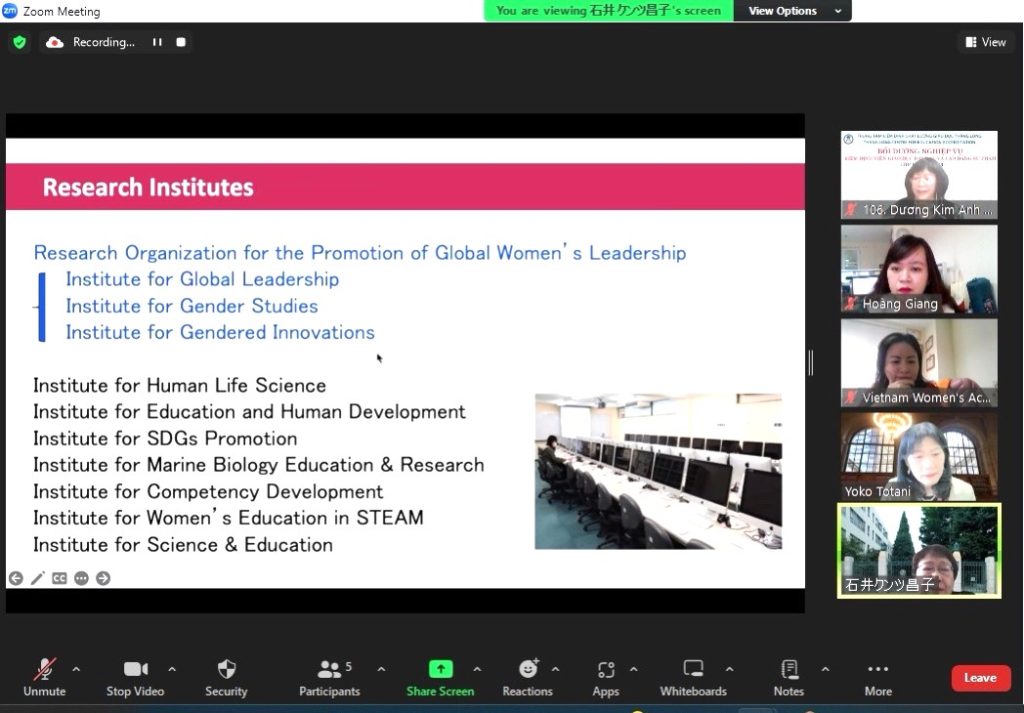Open the Reactions emoji picker
1024x713 pixels.
528,676
